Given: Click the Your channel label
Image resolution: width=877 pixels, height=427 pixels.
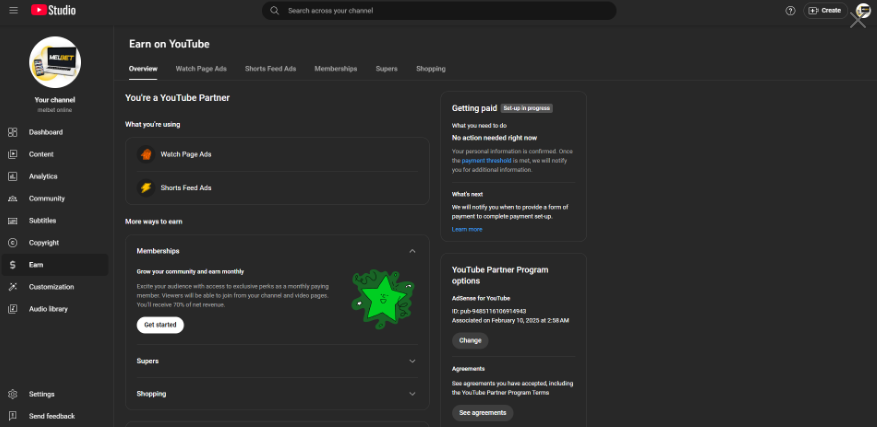Looking at the screenshot, I should pyautogui.click(x=55, y=100).
